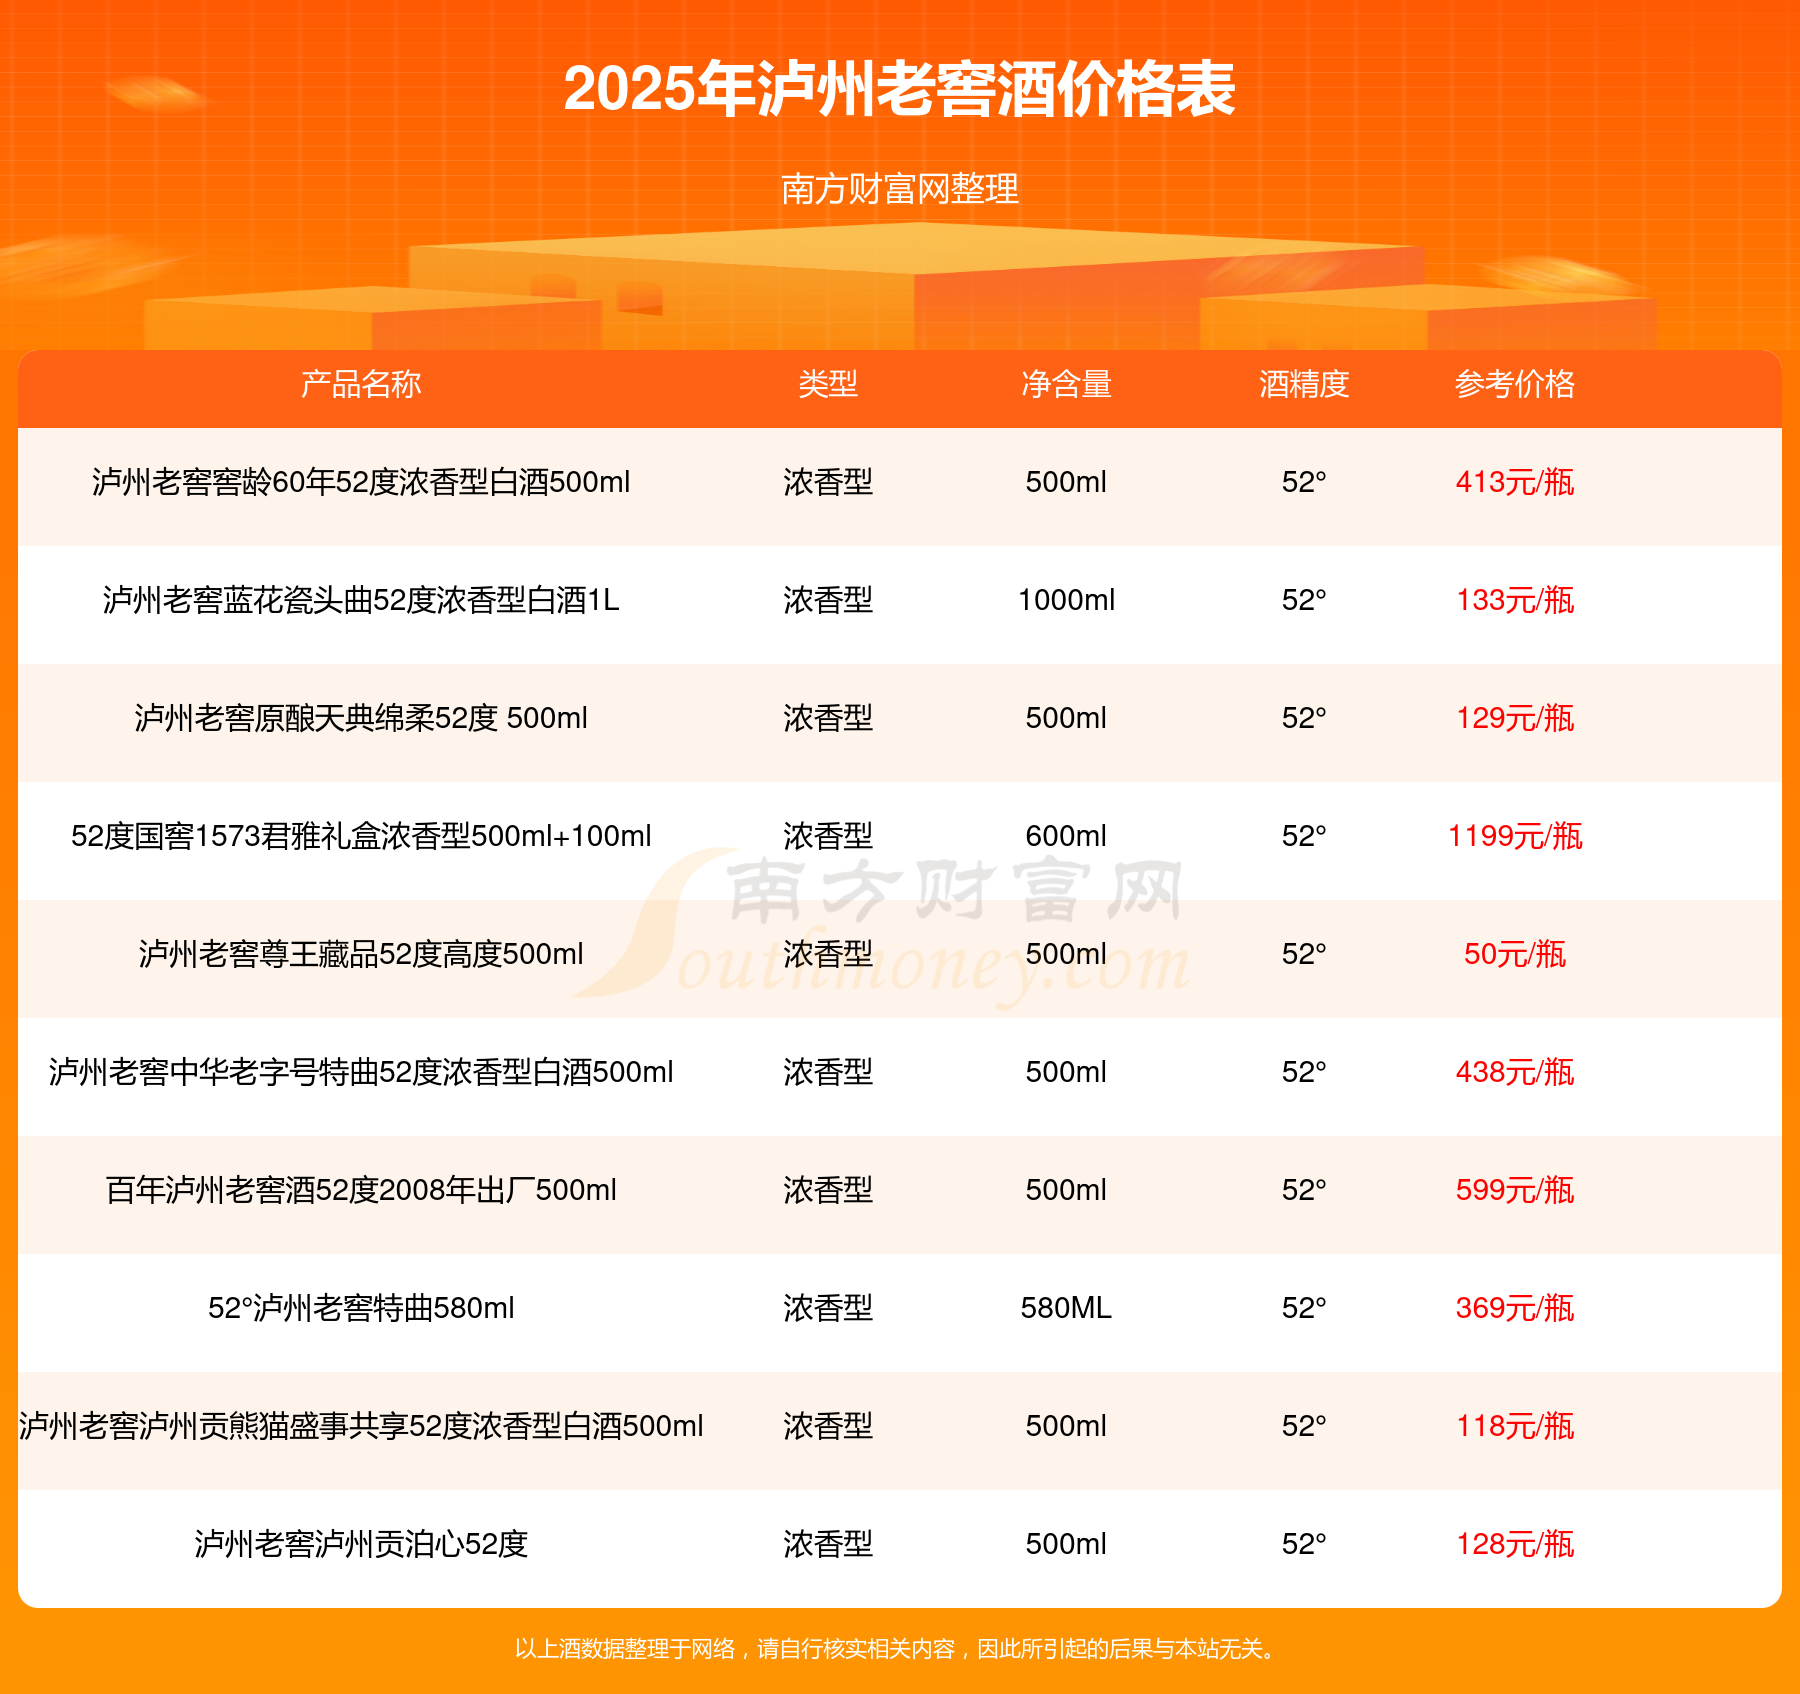Click the title 2025年泸州老窖酒价格表
The image size is (1800, 1694).
coord(900,90)
